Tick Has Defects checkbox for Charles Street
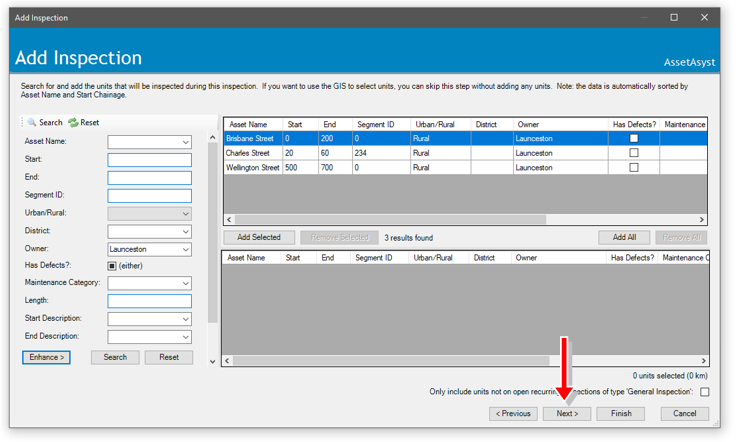The height and width of the screenshot is (442, 738). [x=633, y=153]
